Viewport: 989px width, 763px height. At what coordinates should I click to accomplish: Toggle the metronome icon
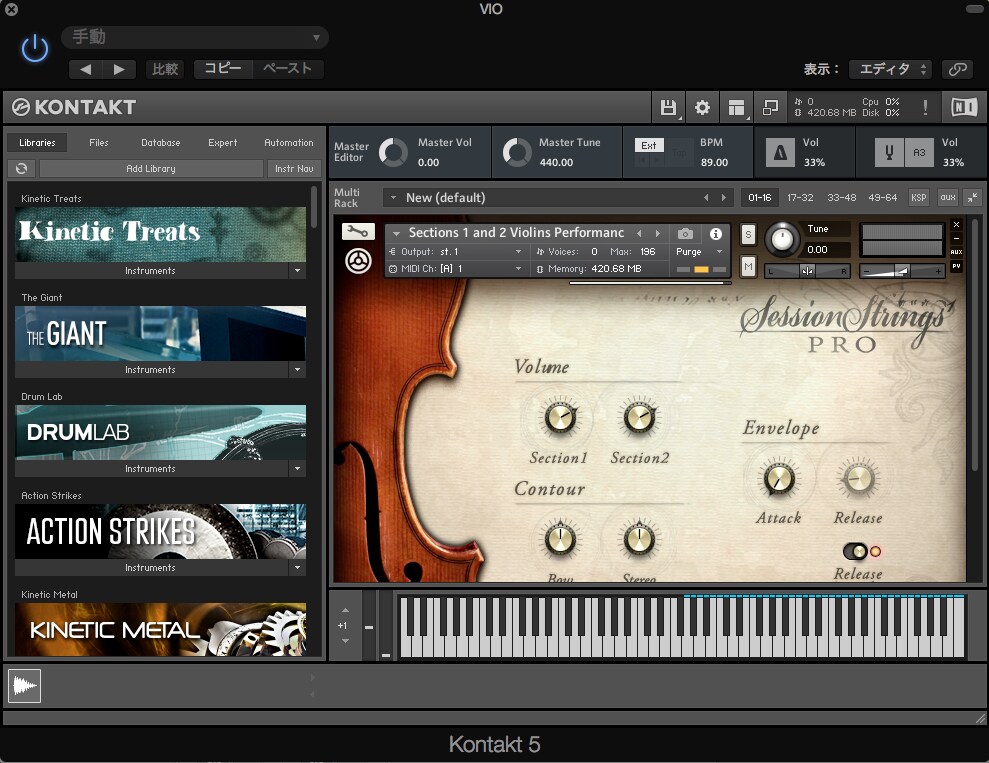780,152
